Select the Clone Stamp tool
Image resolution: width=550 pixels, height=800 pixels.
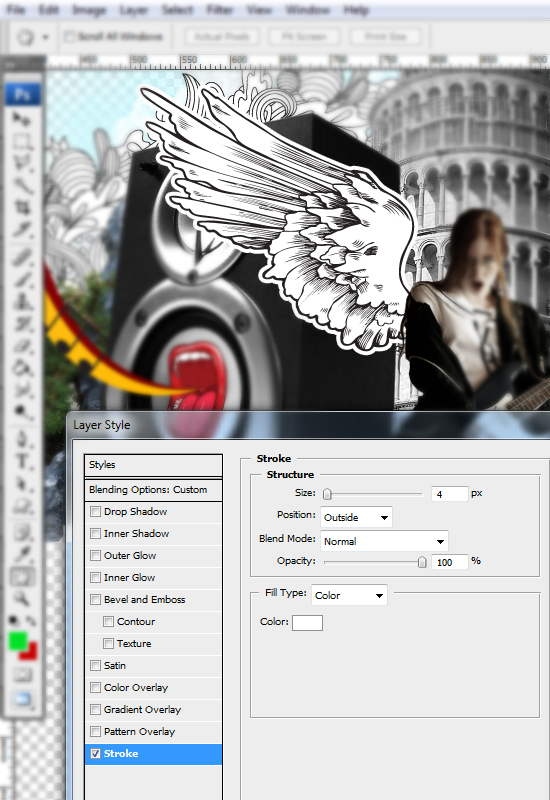click(21, 301)
